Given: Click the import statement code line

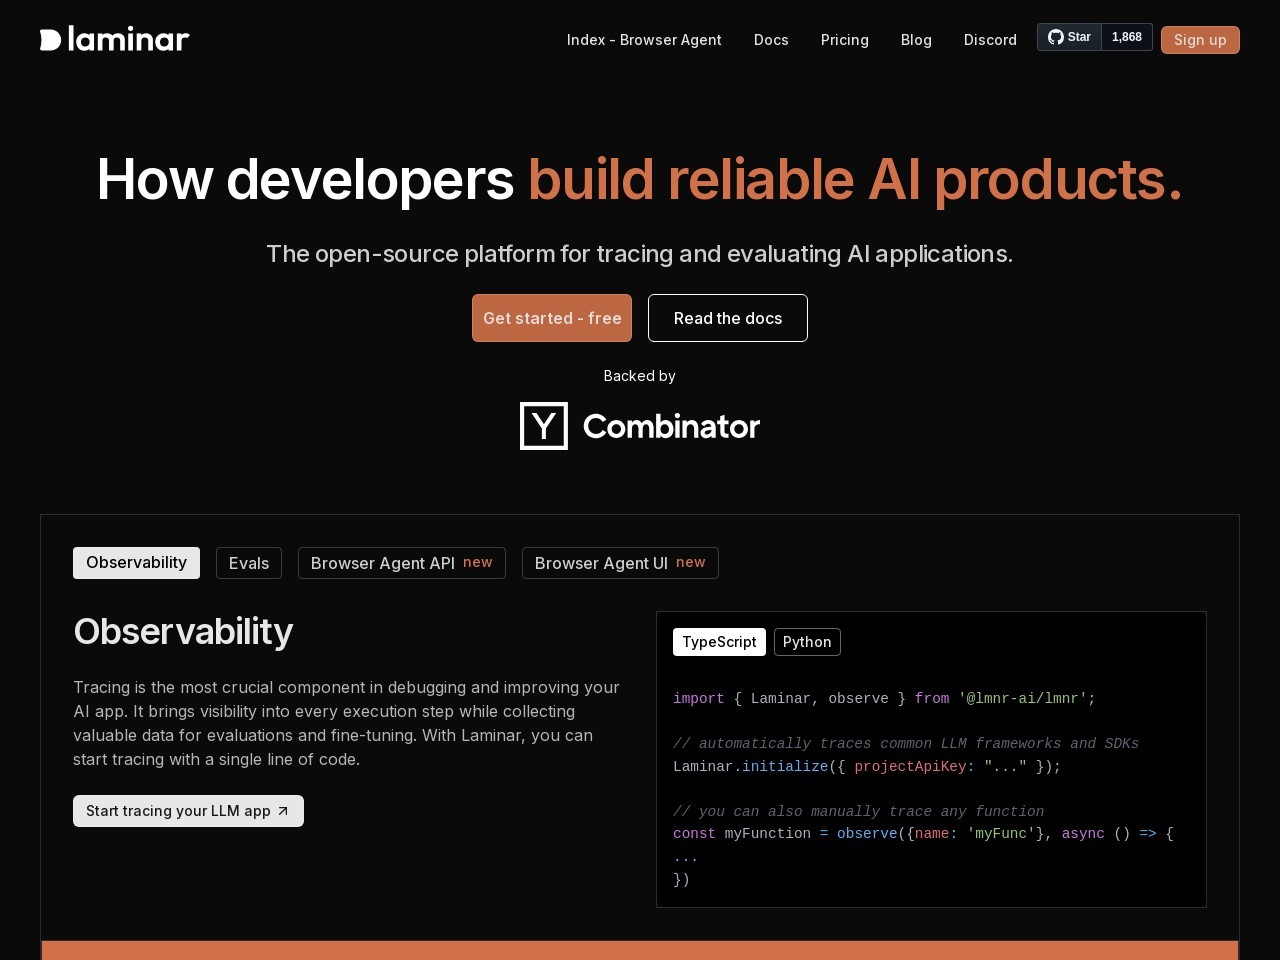Looking at the screenshot, I should pyautogui.click(x=884, y=699).
